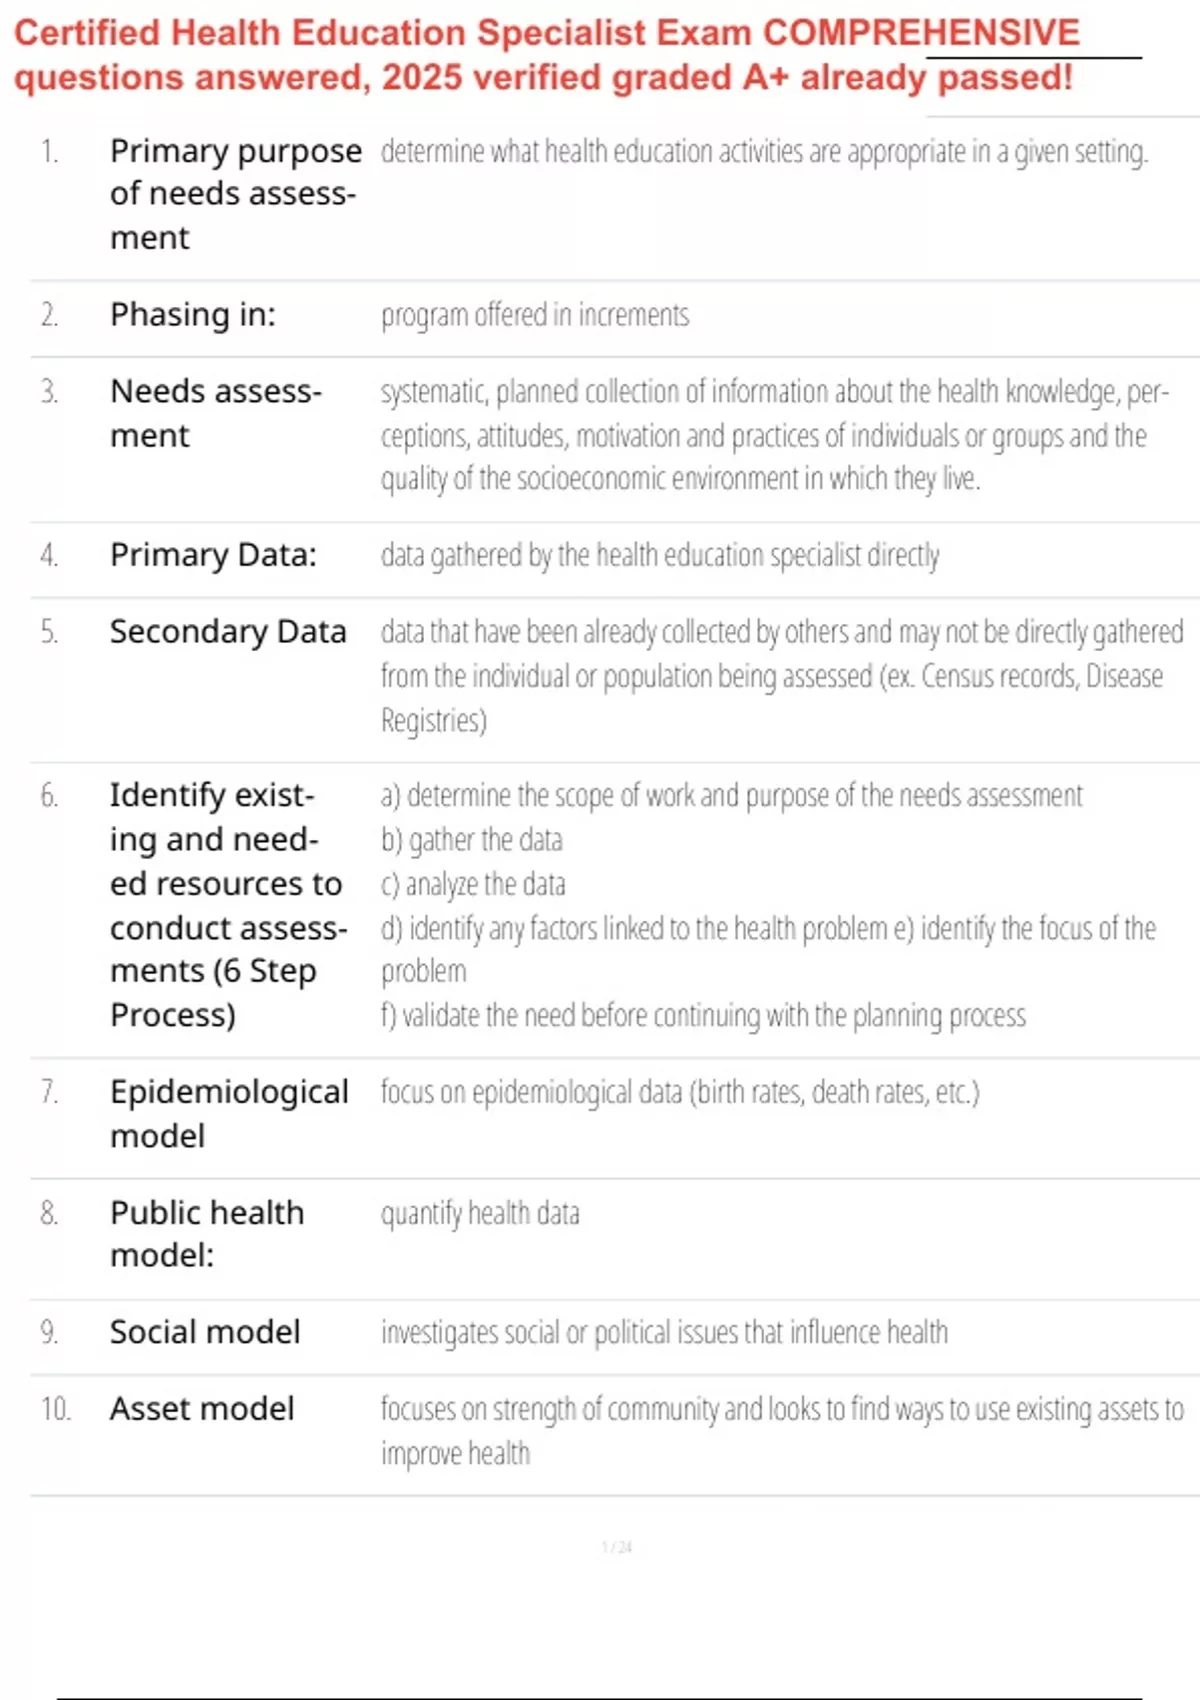Click the red document title heading
The height and width of the screenshot is (1700, 1200).
point(545,55)
